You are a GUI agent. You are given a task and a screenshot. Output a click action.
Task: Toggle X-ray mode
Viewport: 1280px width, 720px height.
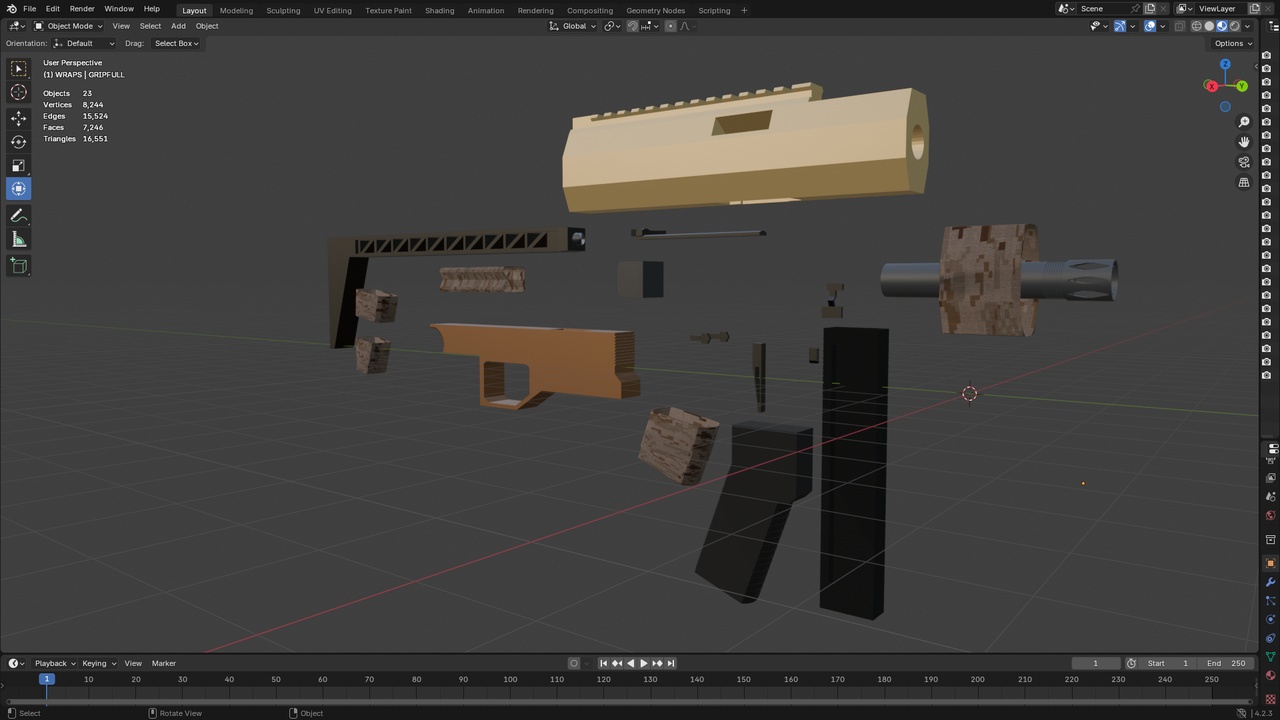point(1180,26)
